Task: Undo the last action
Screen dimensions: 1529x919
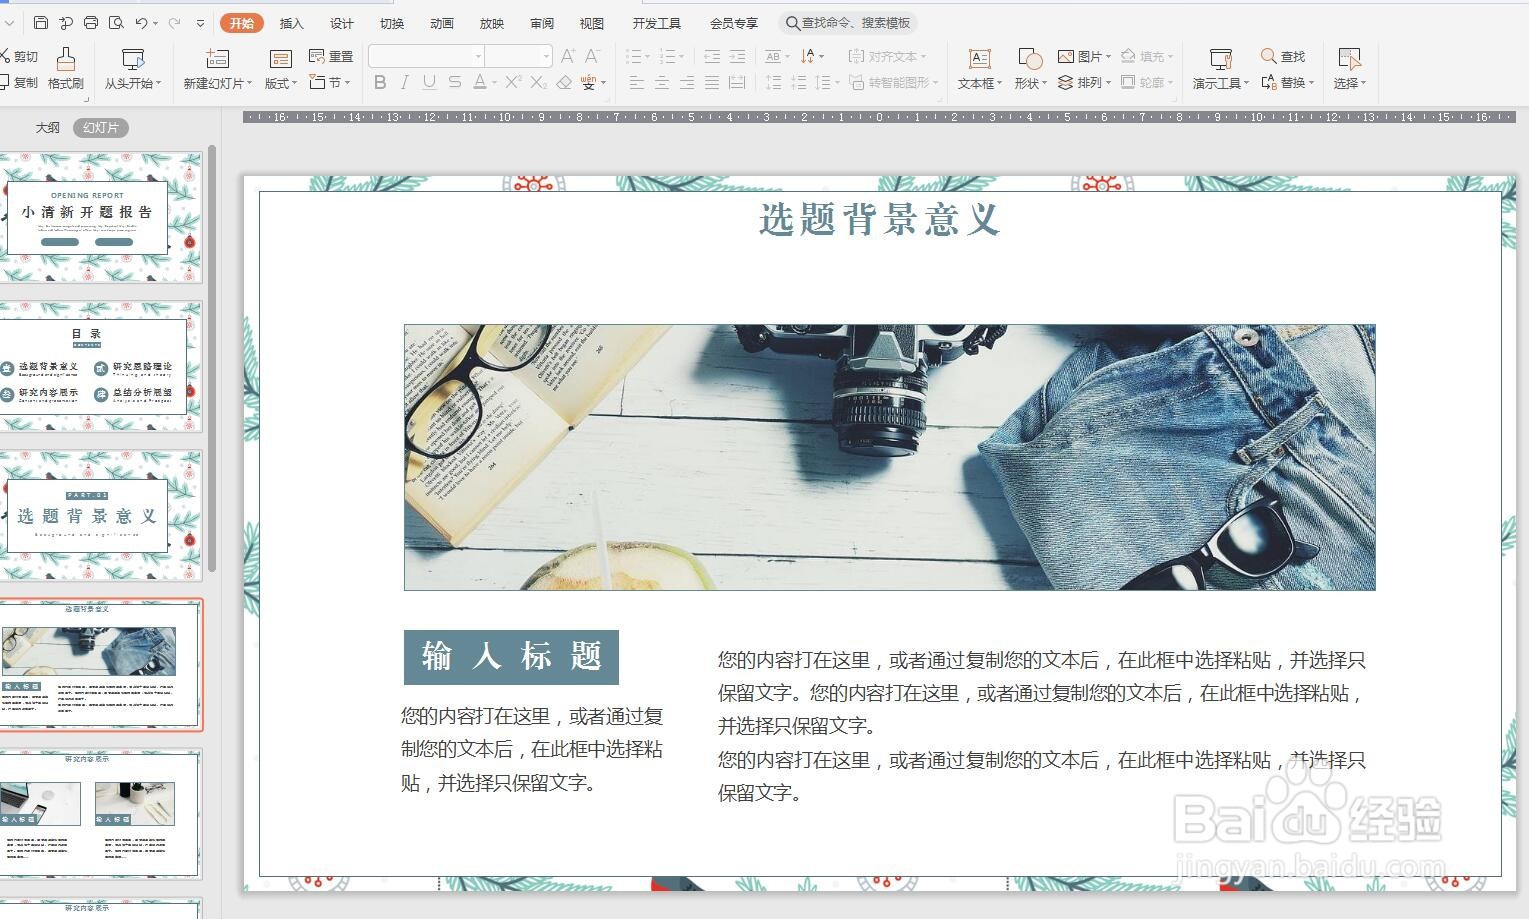Action: tap(142, 22)
